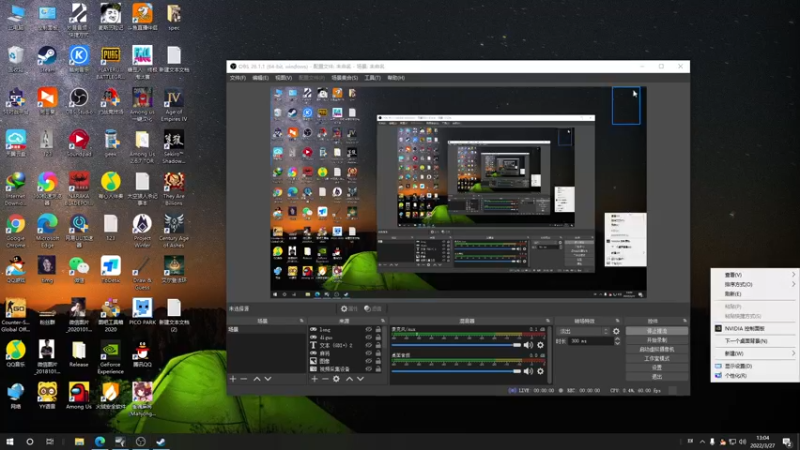Choose 显示设置(D) in context menu

[755, 366]
